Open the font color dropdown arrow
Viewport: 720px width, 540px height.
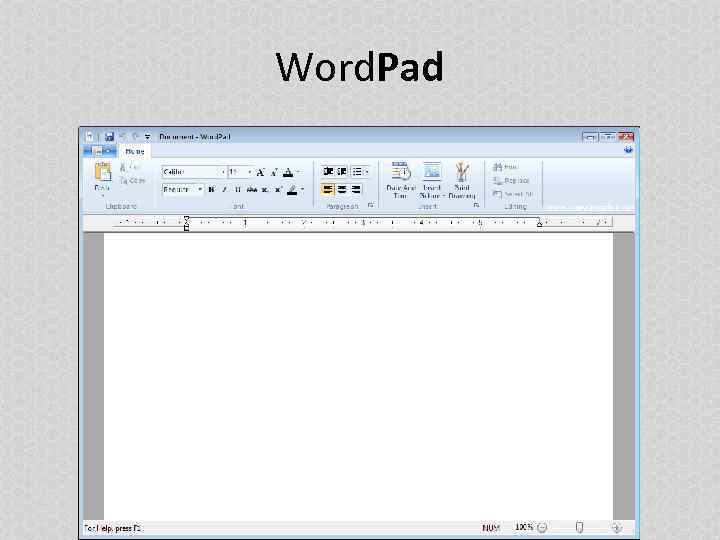pyautogui.click(x=298, y=172)
